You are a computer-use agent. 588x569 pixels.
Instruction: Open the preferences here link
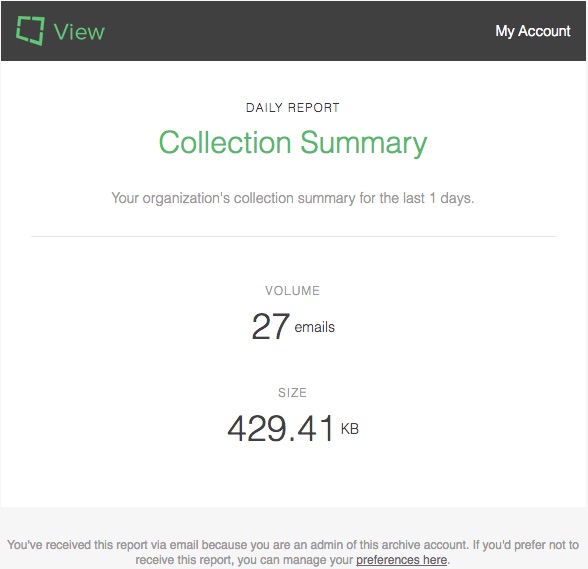coord(401,560)
